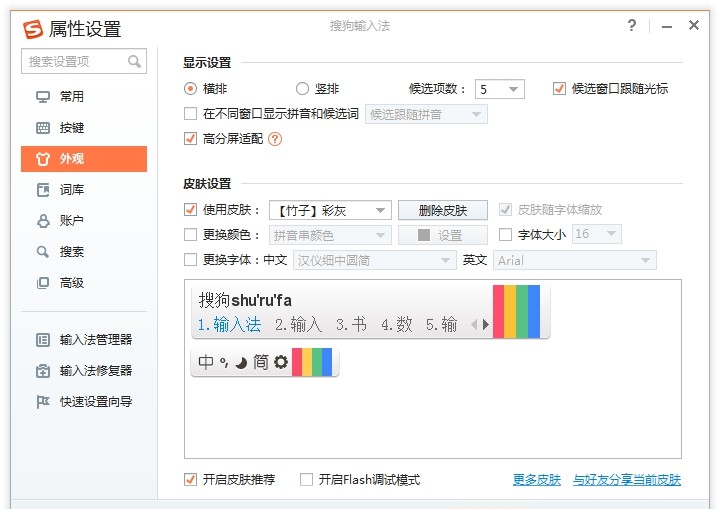This screenshot has height=509, width=720.
Task: Open the help question mark in title bar
Action: click(x=632, y=26)
